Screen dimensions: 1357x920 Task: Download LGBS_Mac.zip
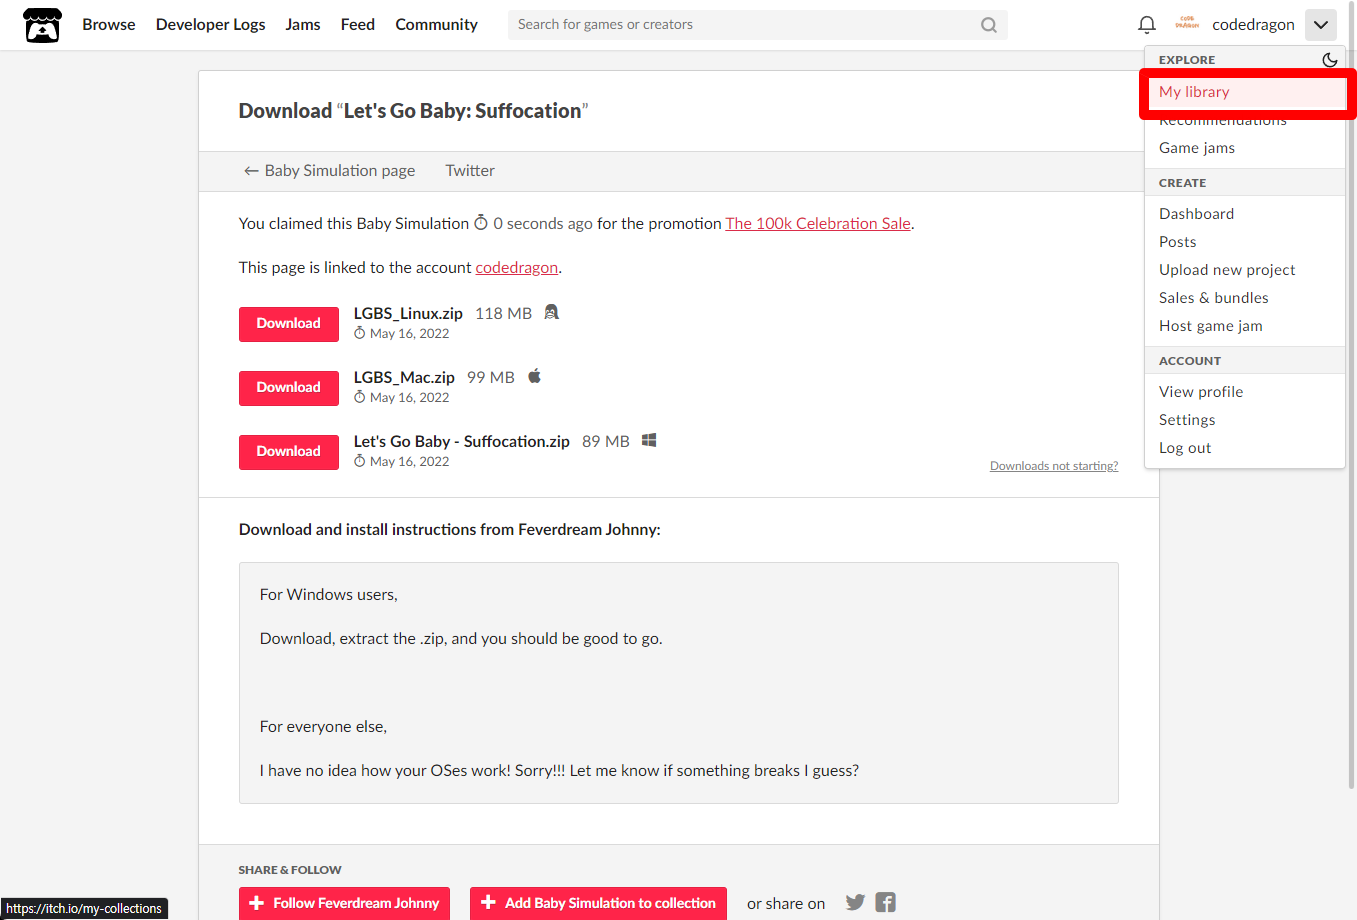(x=289, y=388)
